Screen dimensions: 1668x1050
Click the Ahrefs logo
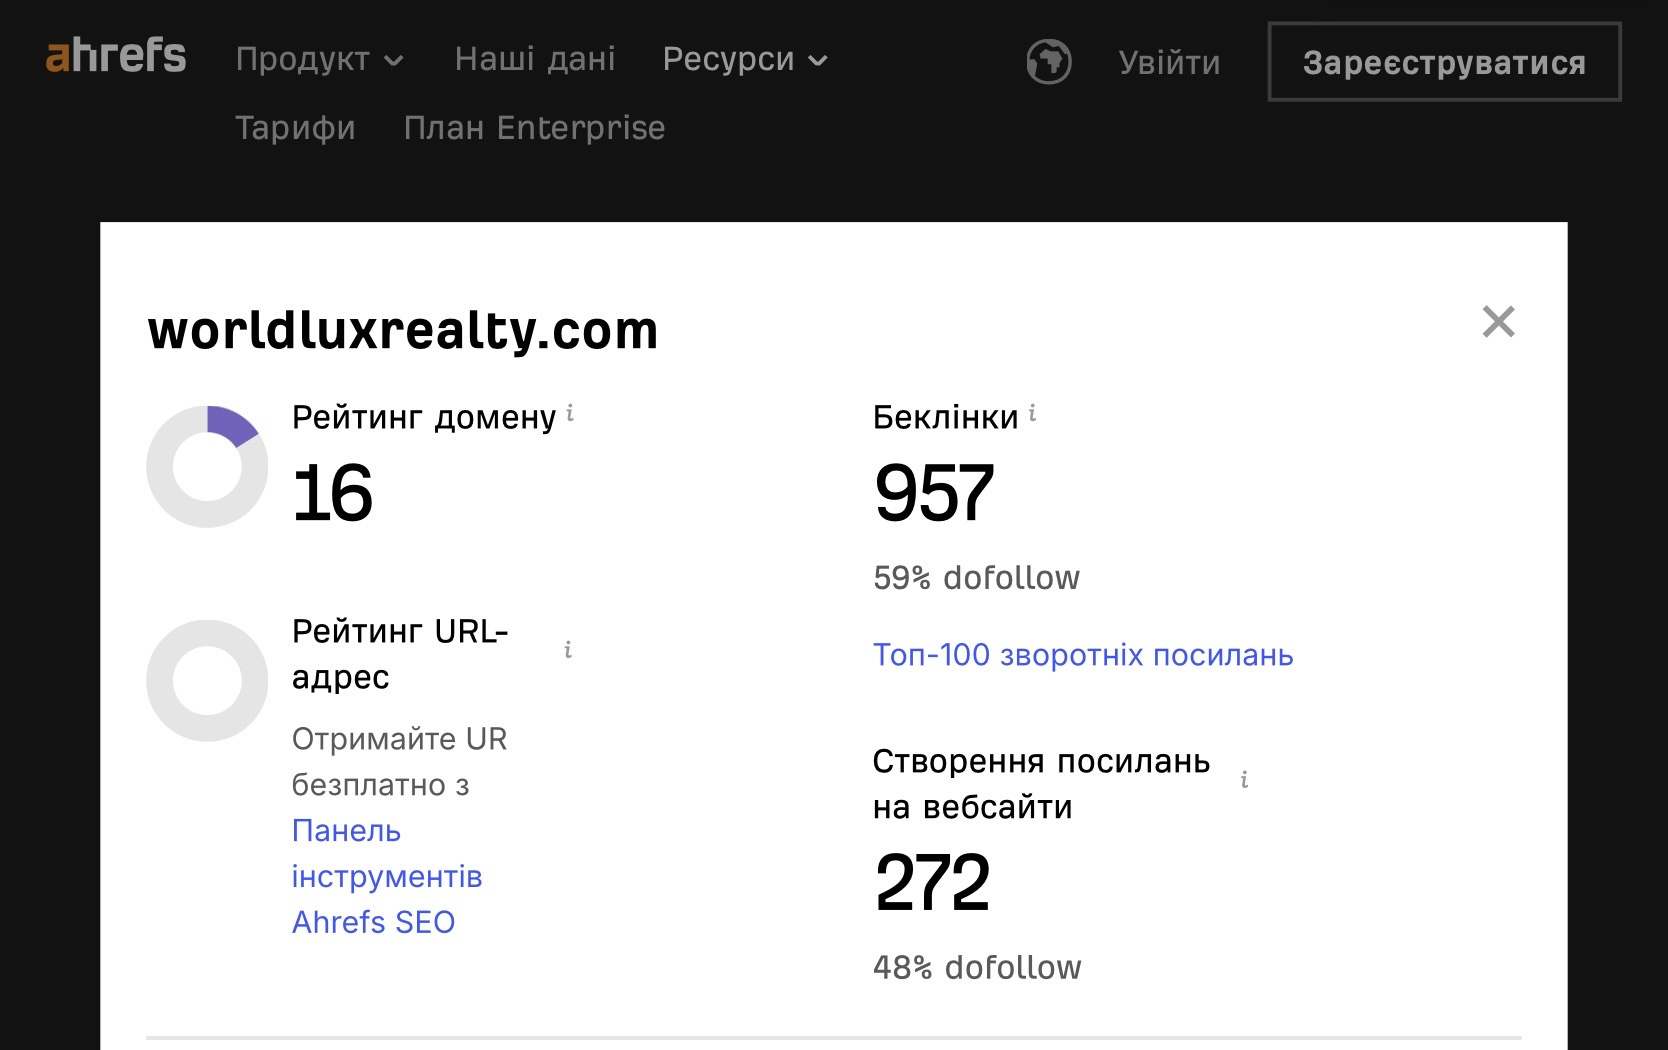tap(116, 57)
